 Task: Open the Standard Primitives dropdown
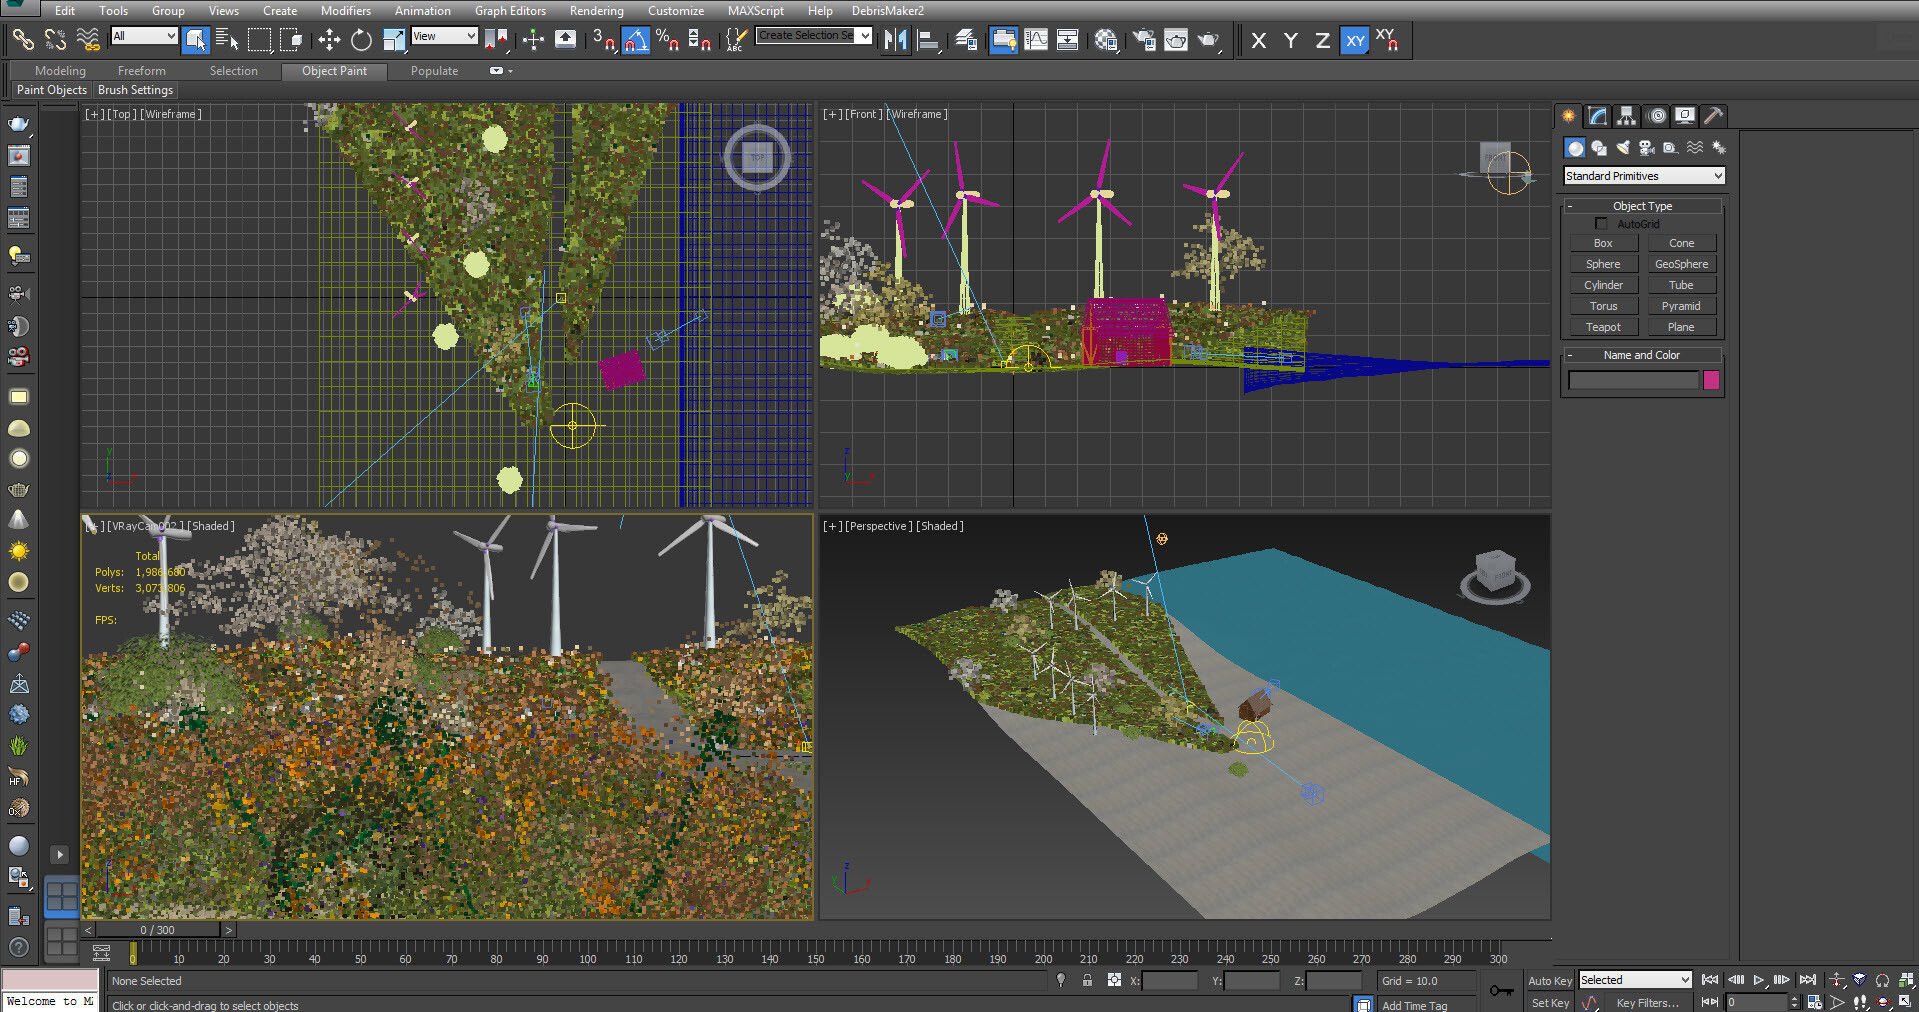(1643, 176)
